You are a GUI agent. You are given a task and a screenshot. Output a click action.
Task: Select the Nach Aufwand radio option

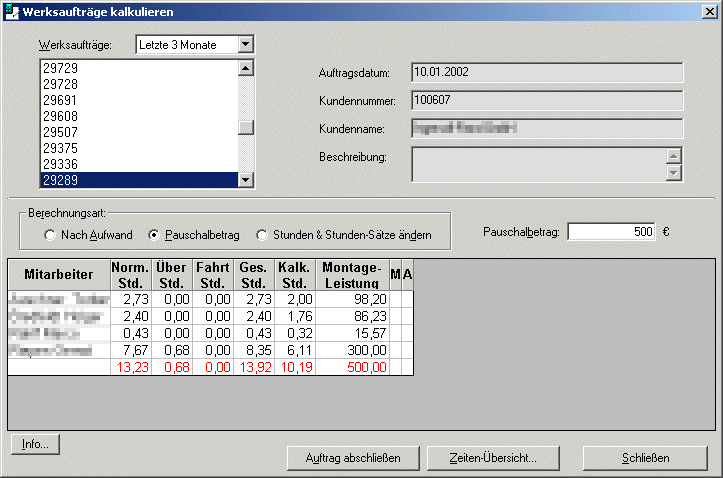pos(50,235)
